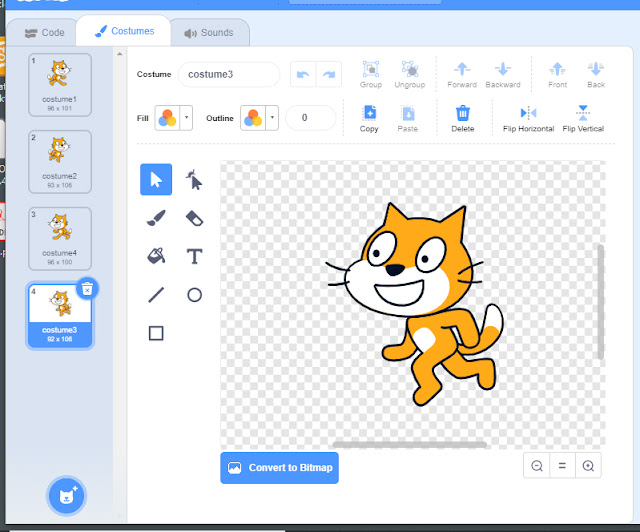
Task: Switch to the Costumes tab
Action: [x=124, y=31]
